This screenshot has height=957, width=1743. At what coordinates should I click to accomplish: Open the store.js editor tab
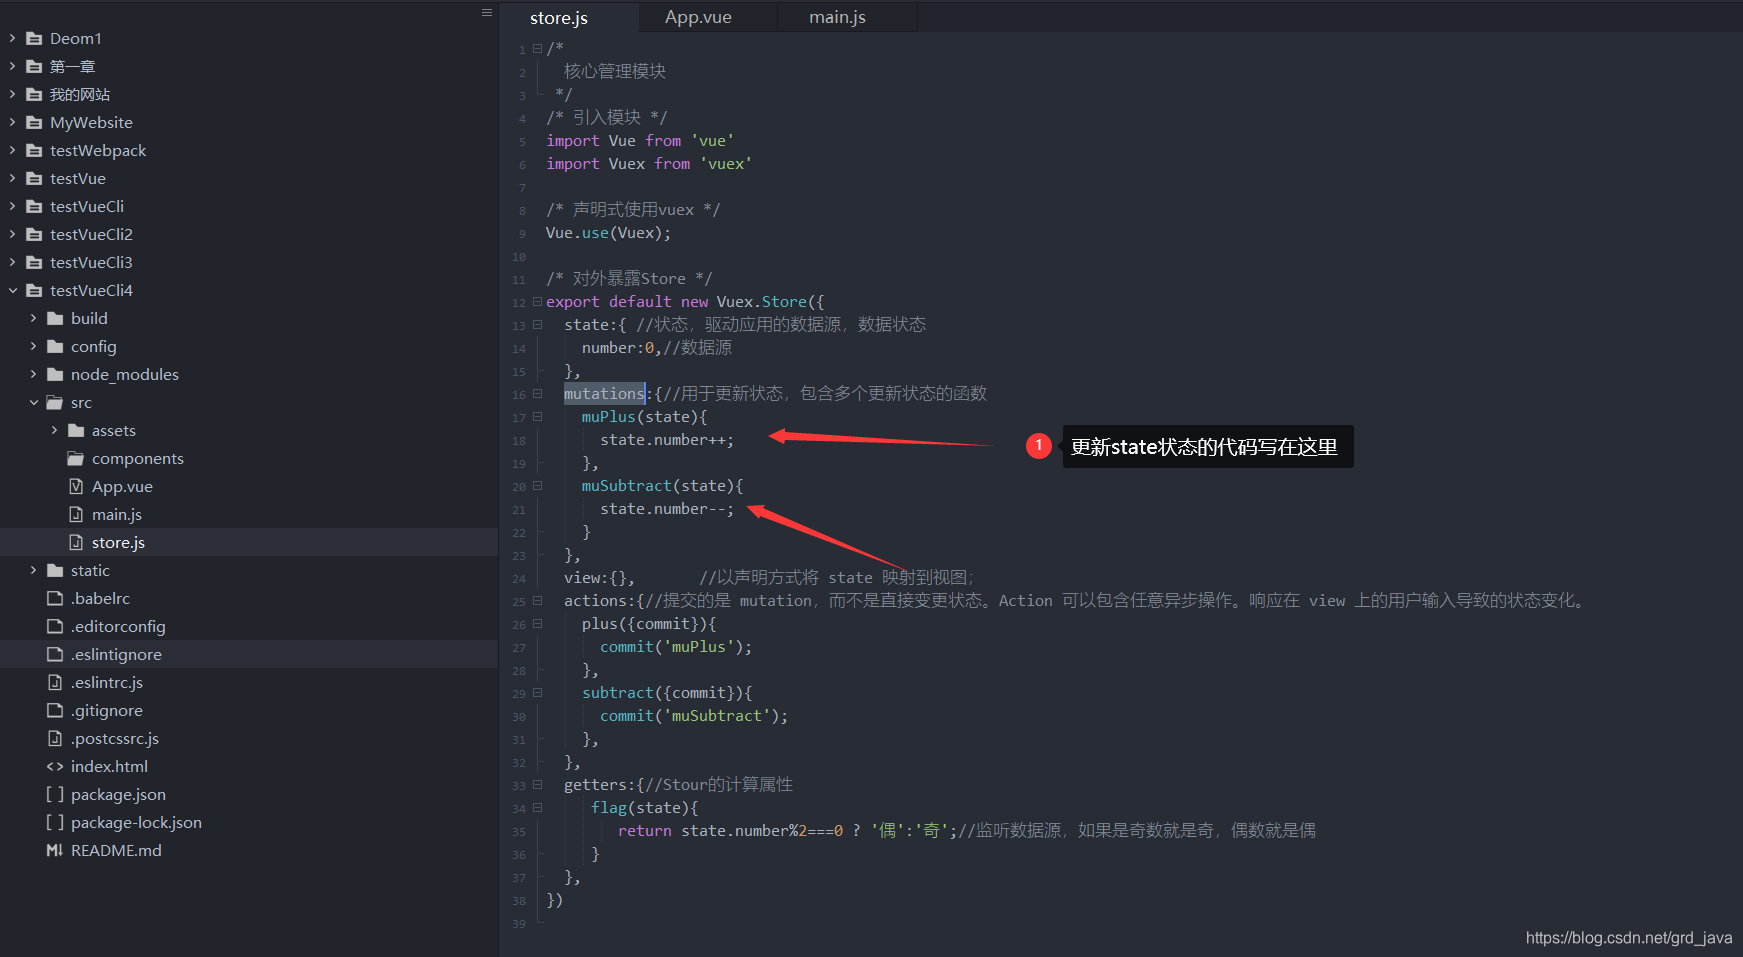point(559,18)
